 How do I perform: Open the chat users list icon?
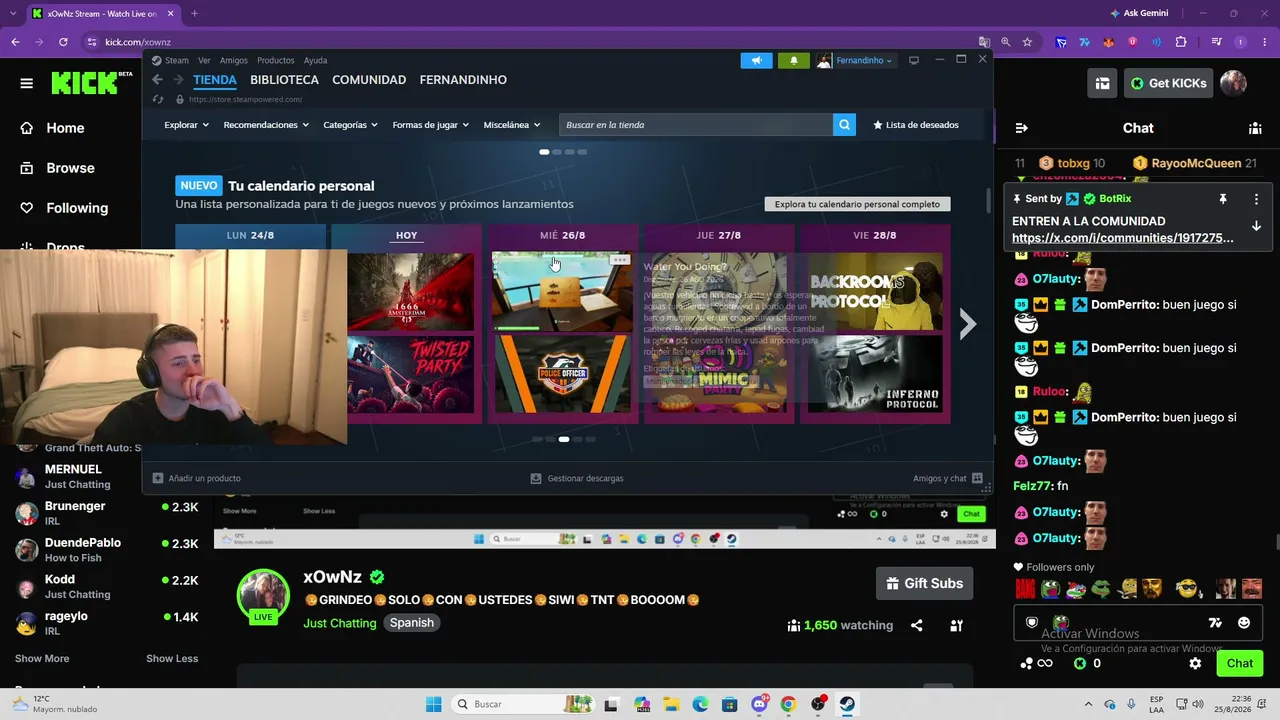coord(1255,128)
